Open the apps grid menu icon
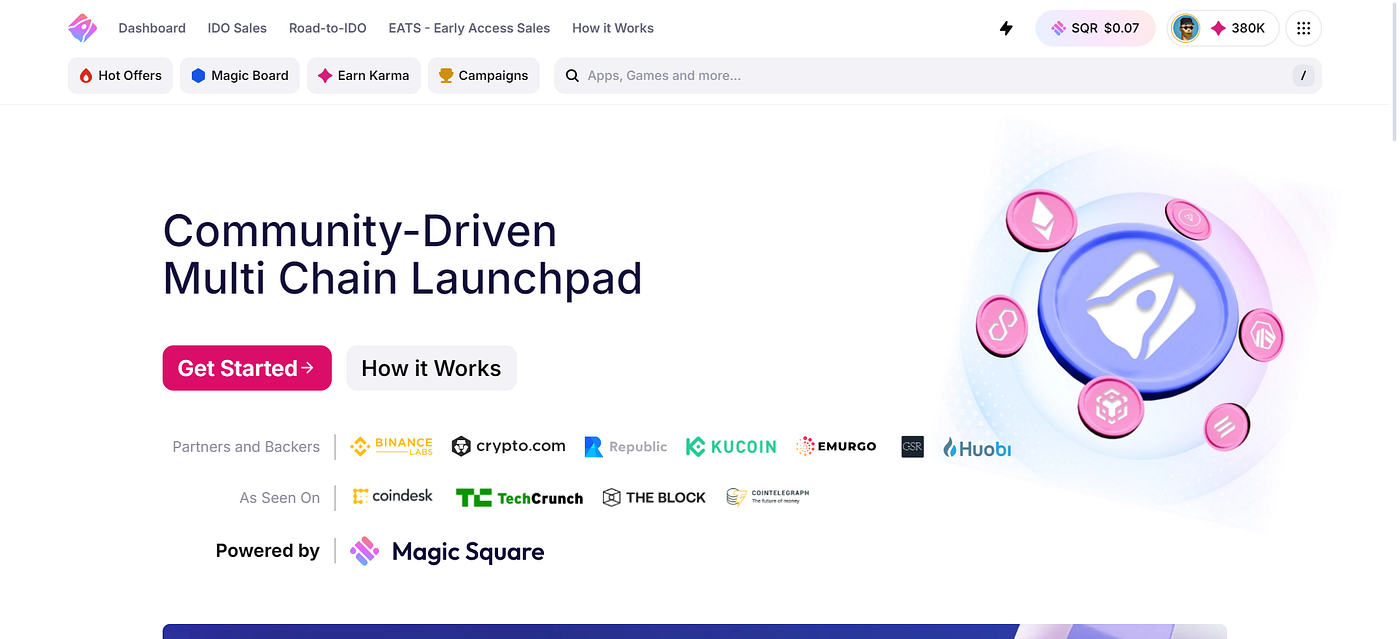Image resolution: width=1400 pixels, height=639 pixels. (x=1303, y=28)
